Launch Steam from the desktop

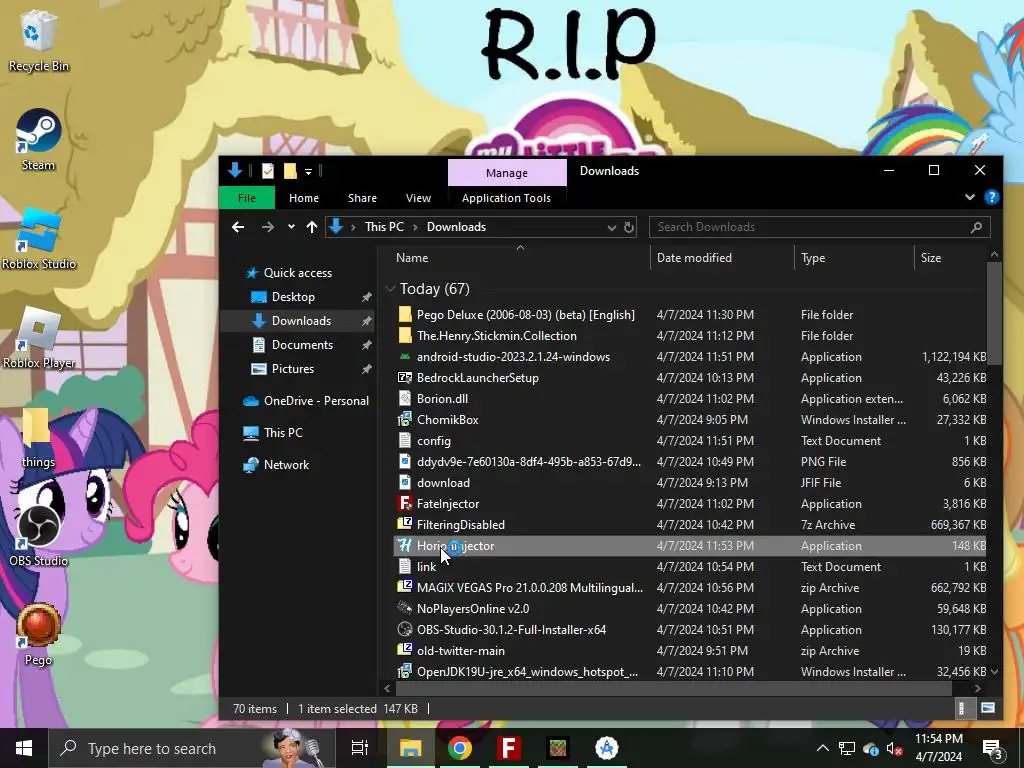(x=38, y=140)
